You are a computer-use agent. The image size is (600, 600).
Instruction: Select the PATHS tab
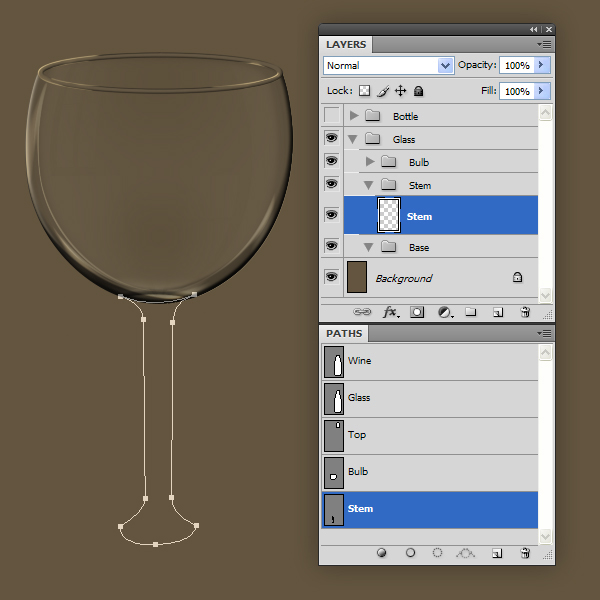pos(344,334)
